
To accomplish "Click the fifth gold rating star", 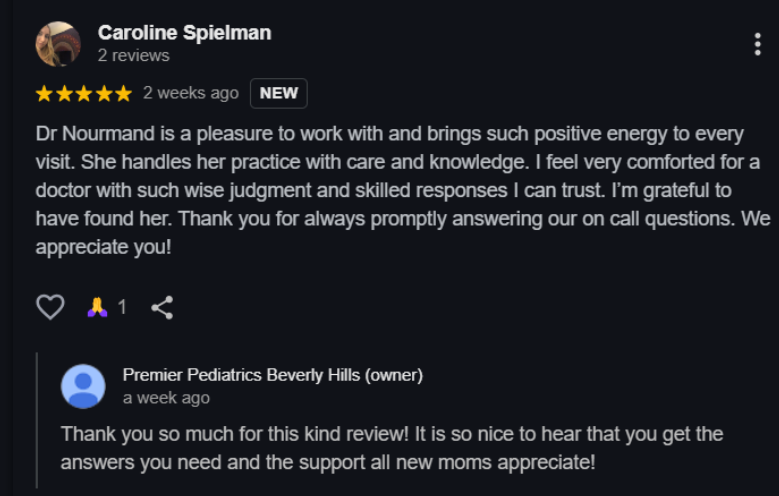I will click(x=123, y=93).
